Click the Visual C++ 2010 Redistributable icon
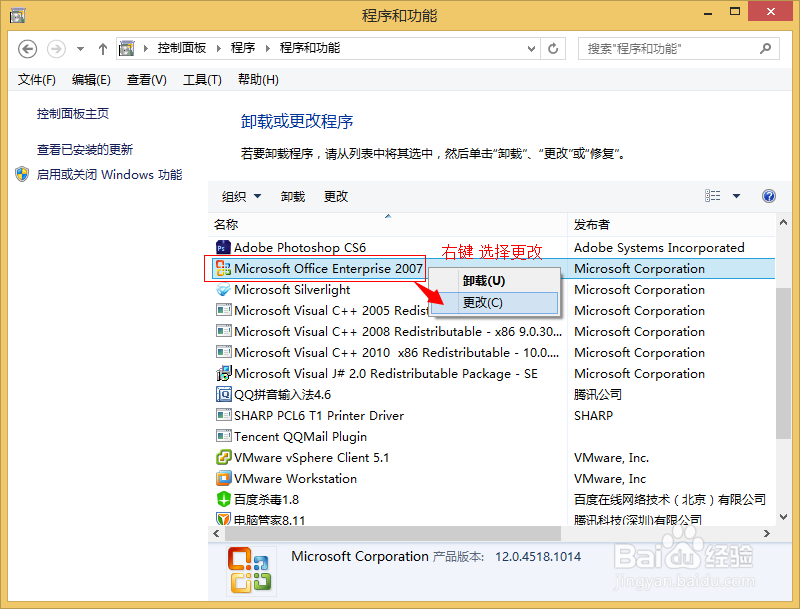This screenshot has height=609, width=800. pyautogui.click(x=223, y=352)
